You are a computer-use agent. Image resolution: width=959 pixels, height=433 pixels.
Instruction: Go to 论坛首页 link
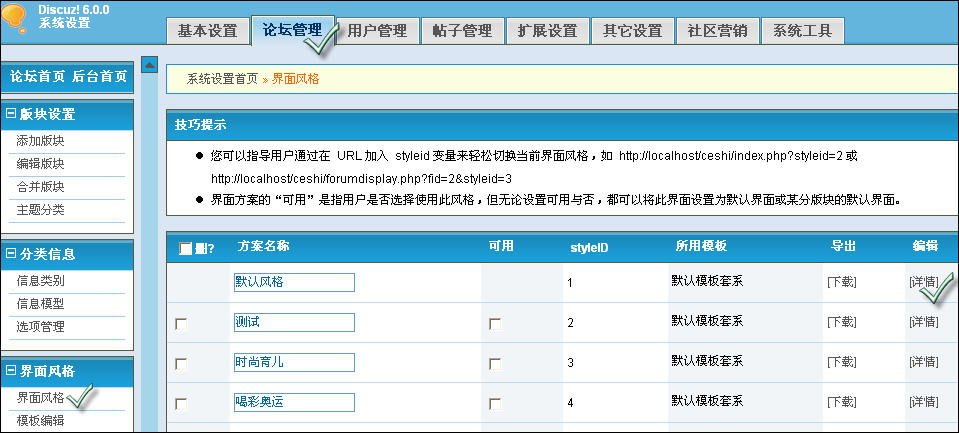click(37, 76)
